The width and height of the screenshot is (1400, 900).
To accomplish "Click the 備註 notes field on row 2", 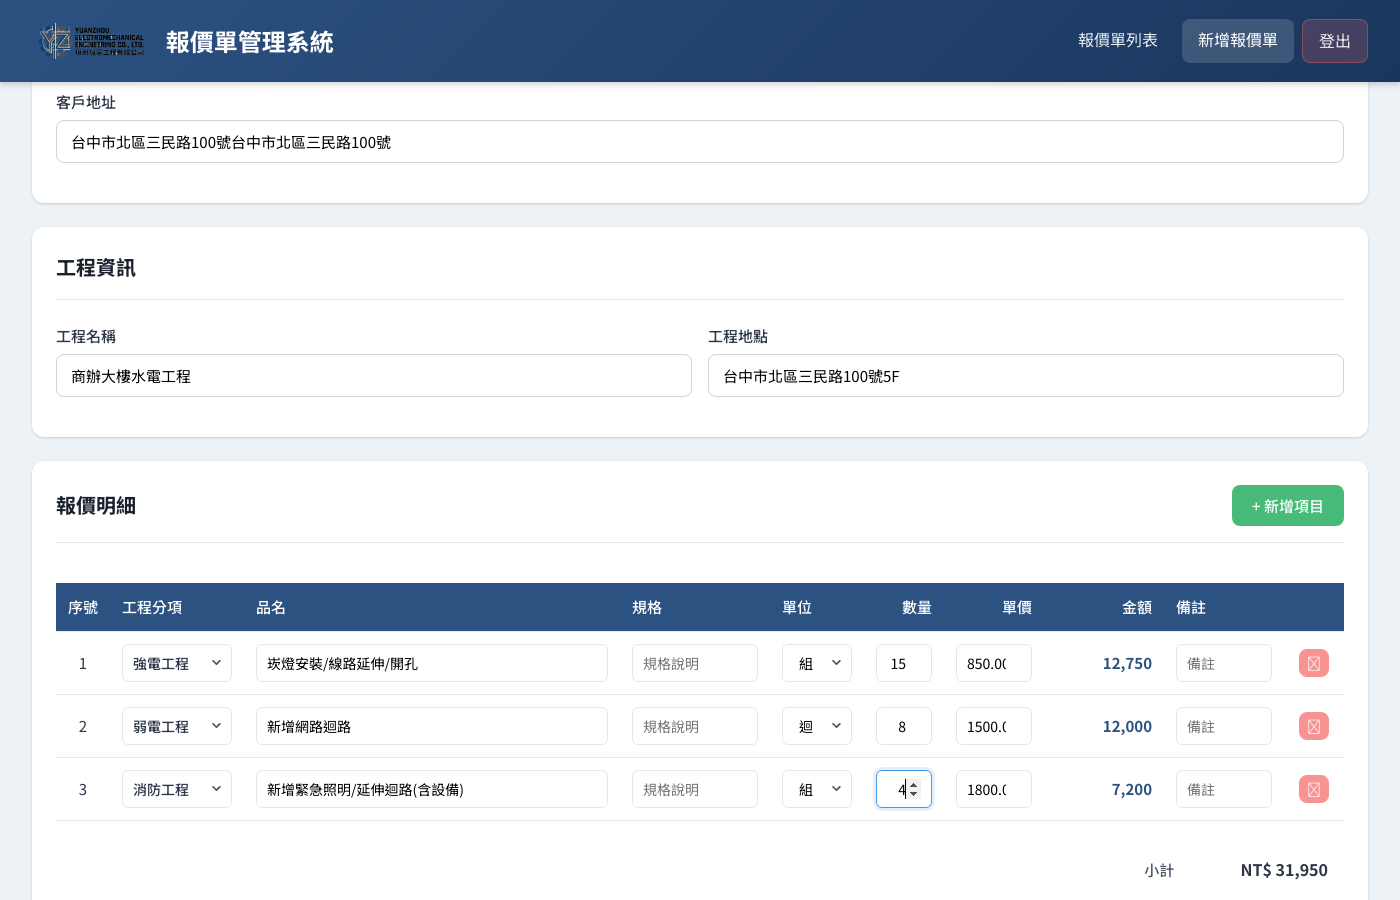I will 1223,726.
